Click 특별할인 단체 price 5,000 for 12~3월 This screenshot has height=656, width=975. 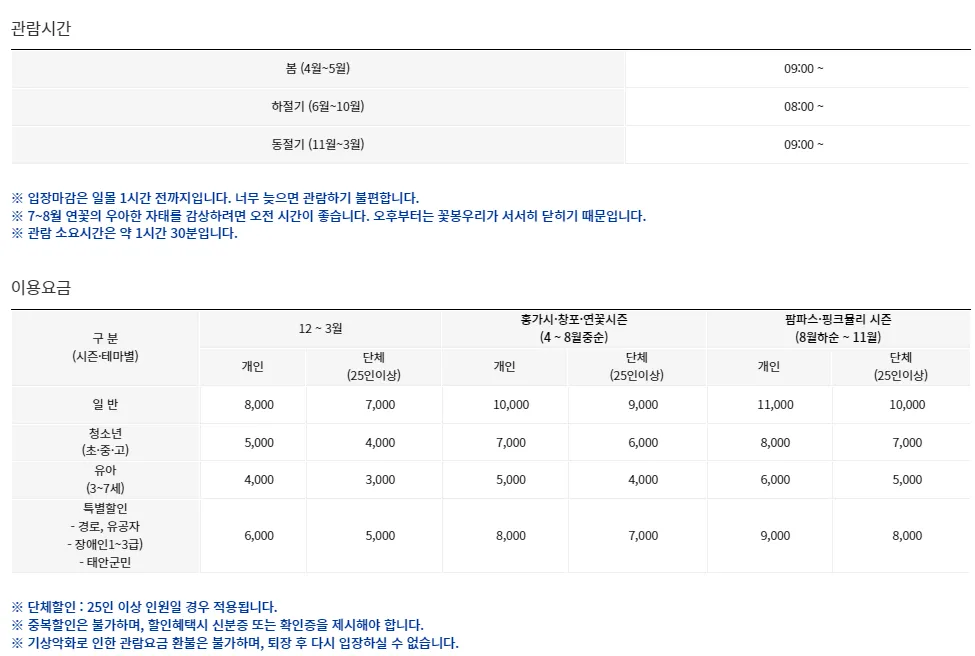pyautogui.click(x=380, y=536)
